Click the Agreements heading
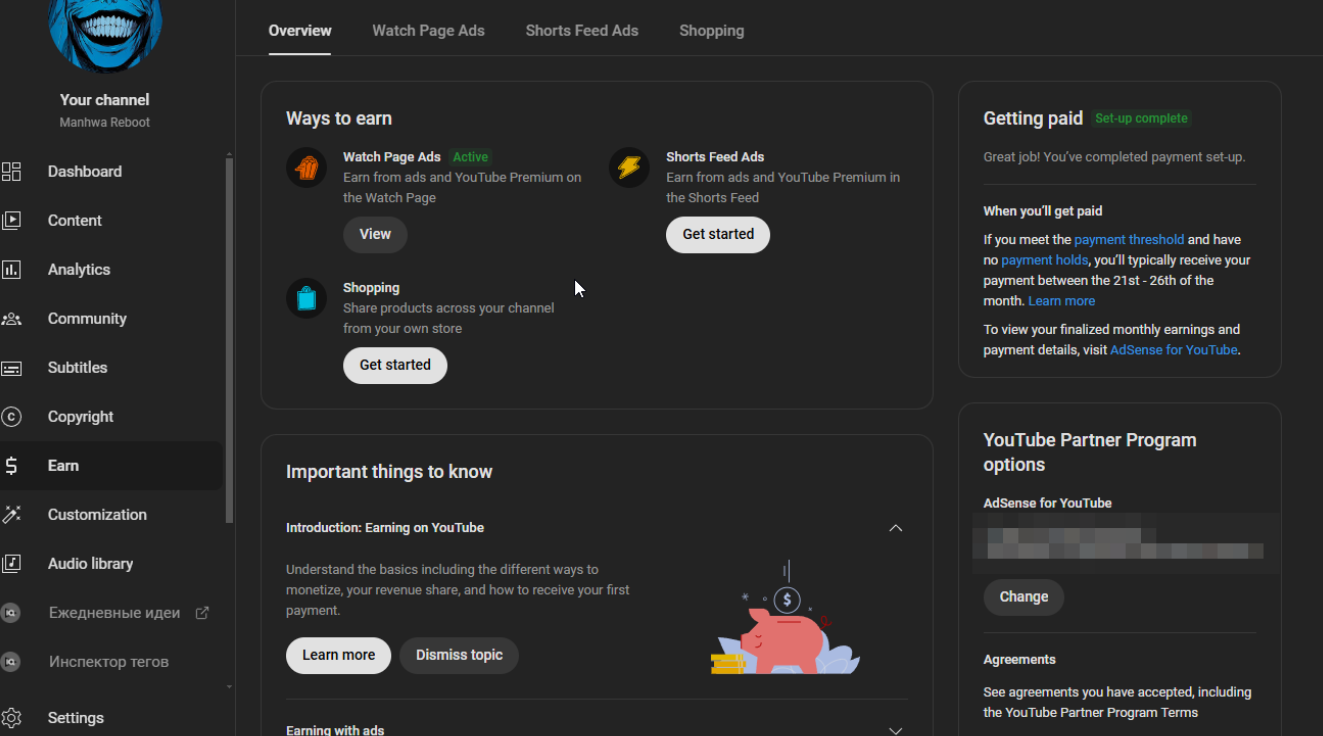This screenshot has height=736, width=1323. point(1019,660)
